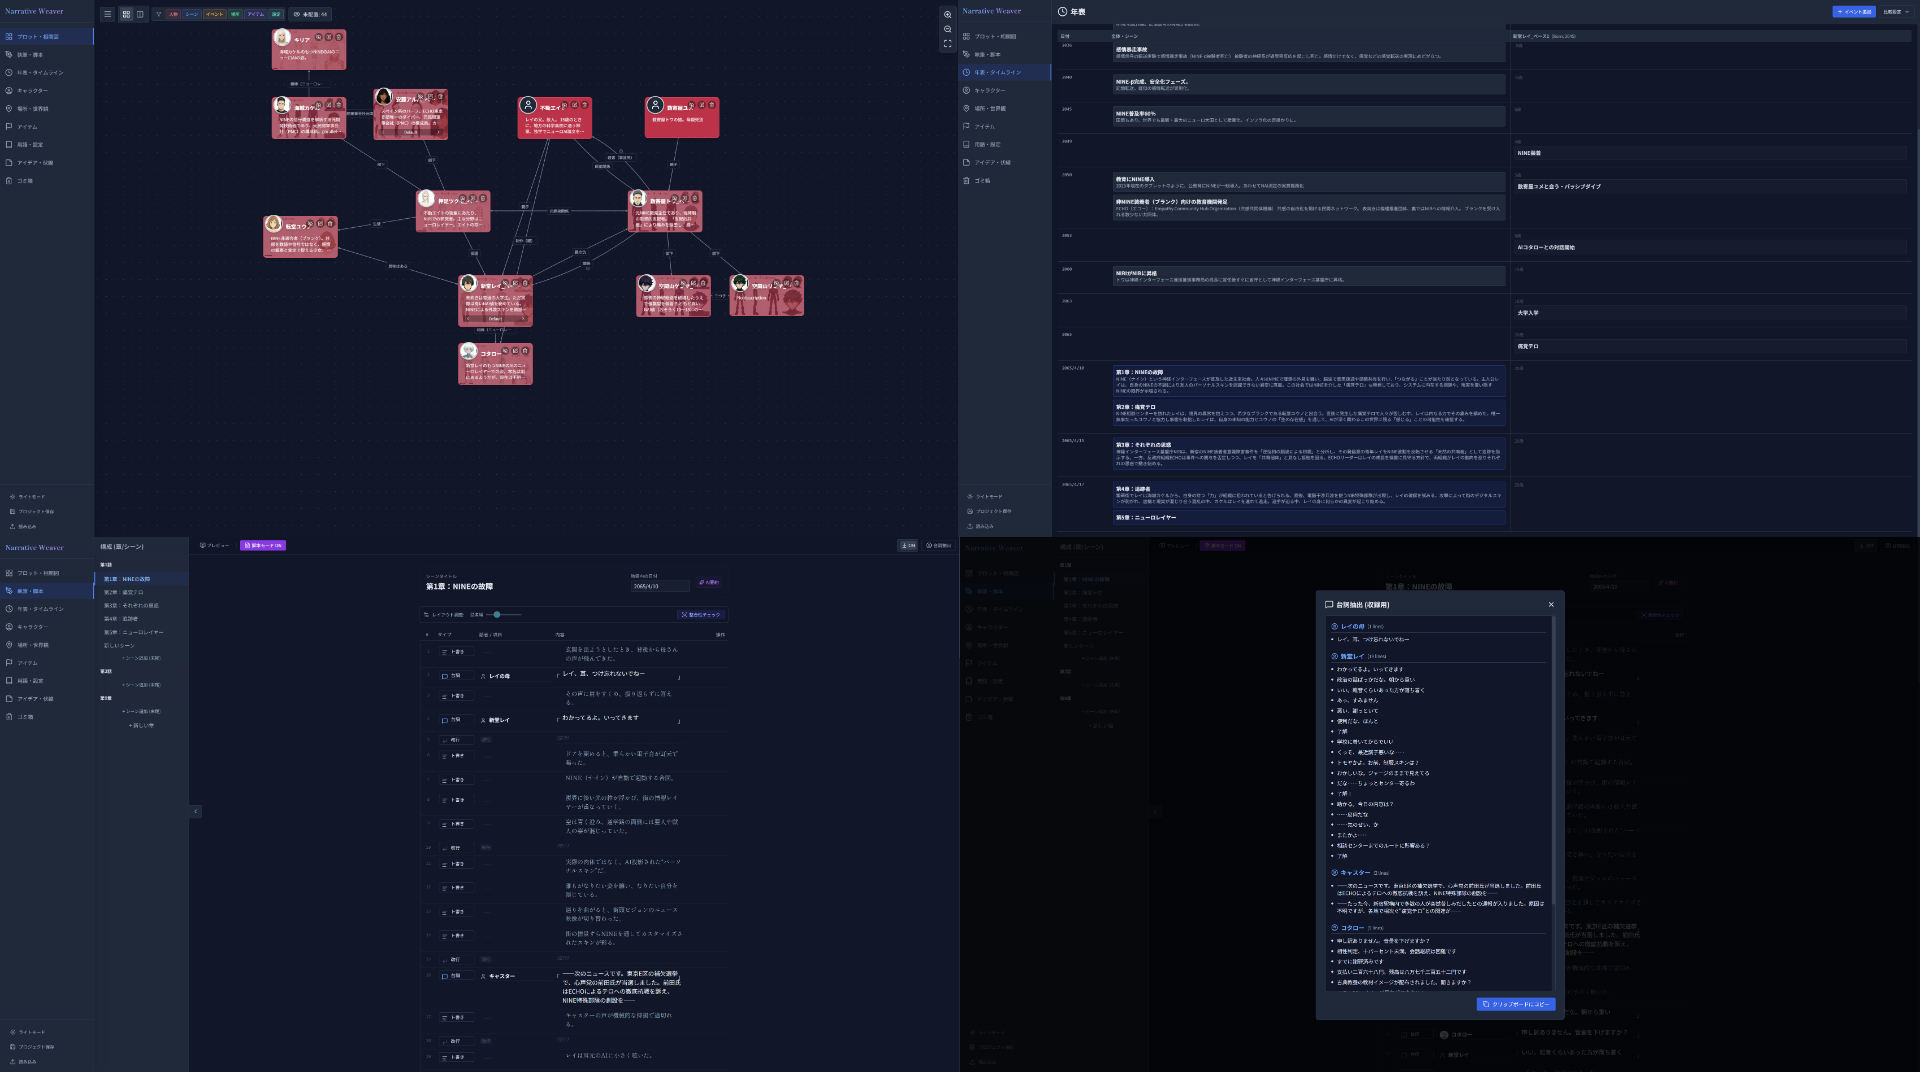The height and width of the screenshot is (1072, 1920).
Task: Toggle the イベント filter chip
Action: click(x=214, y=14)
